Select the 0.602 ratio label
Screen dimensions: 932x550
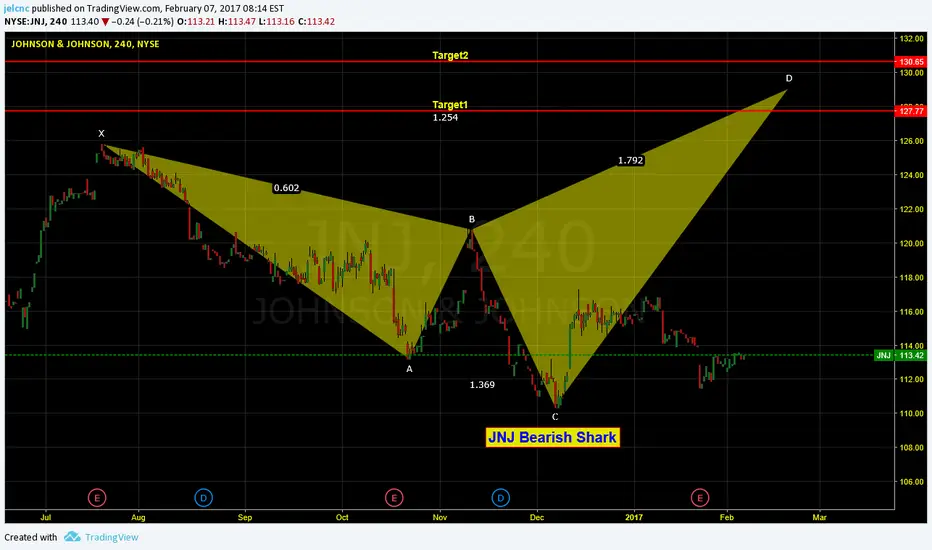tap(286, 188)
